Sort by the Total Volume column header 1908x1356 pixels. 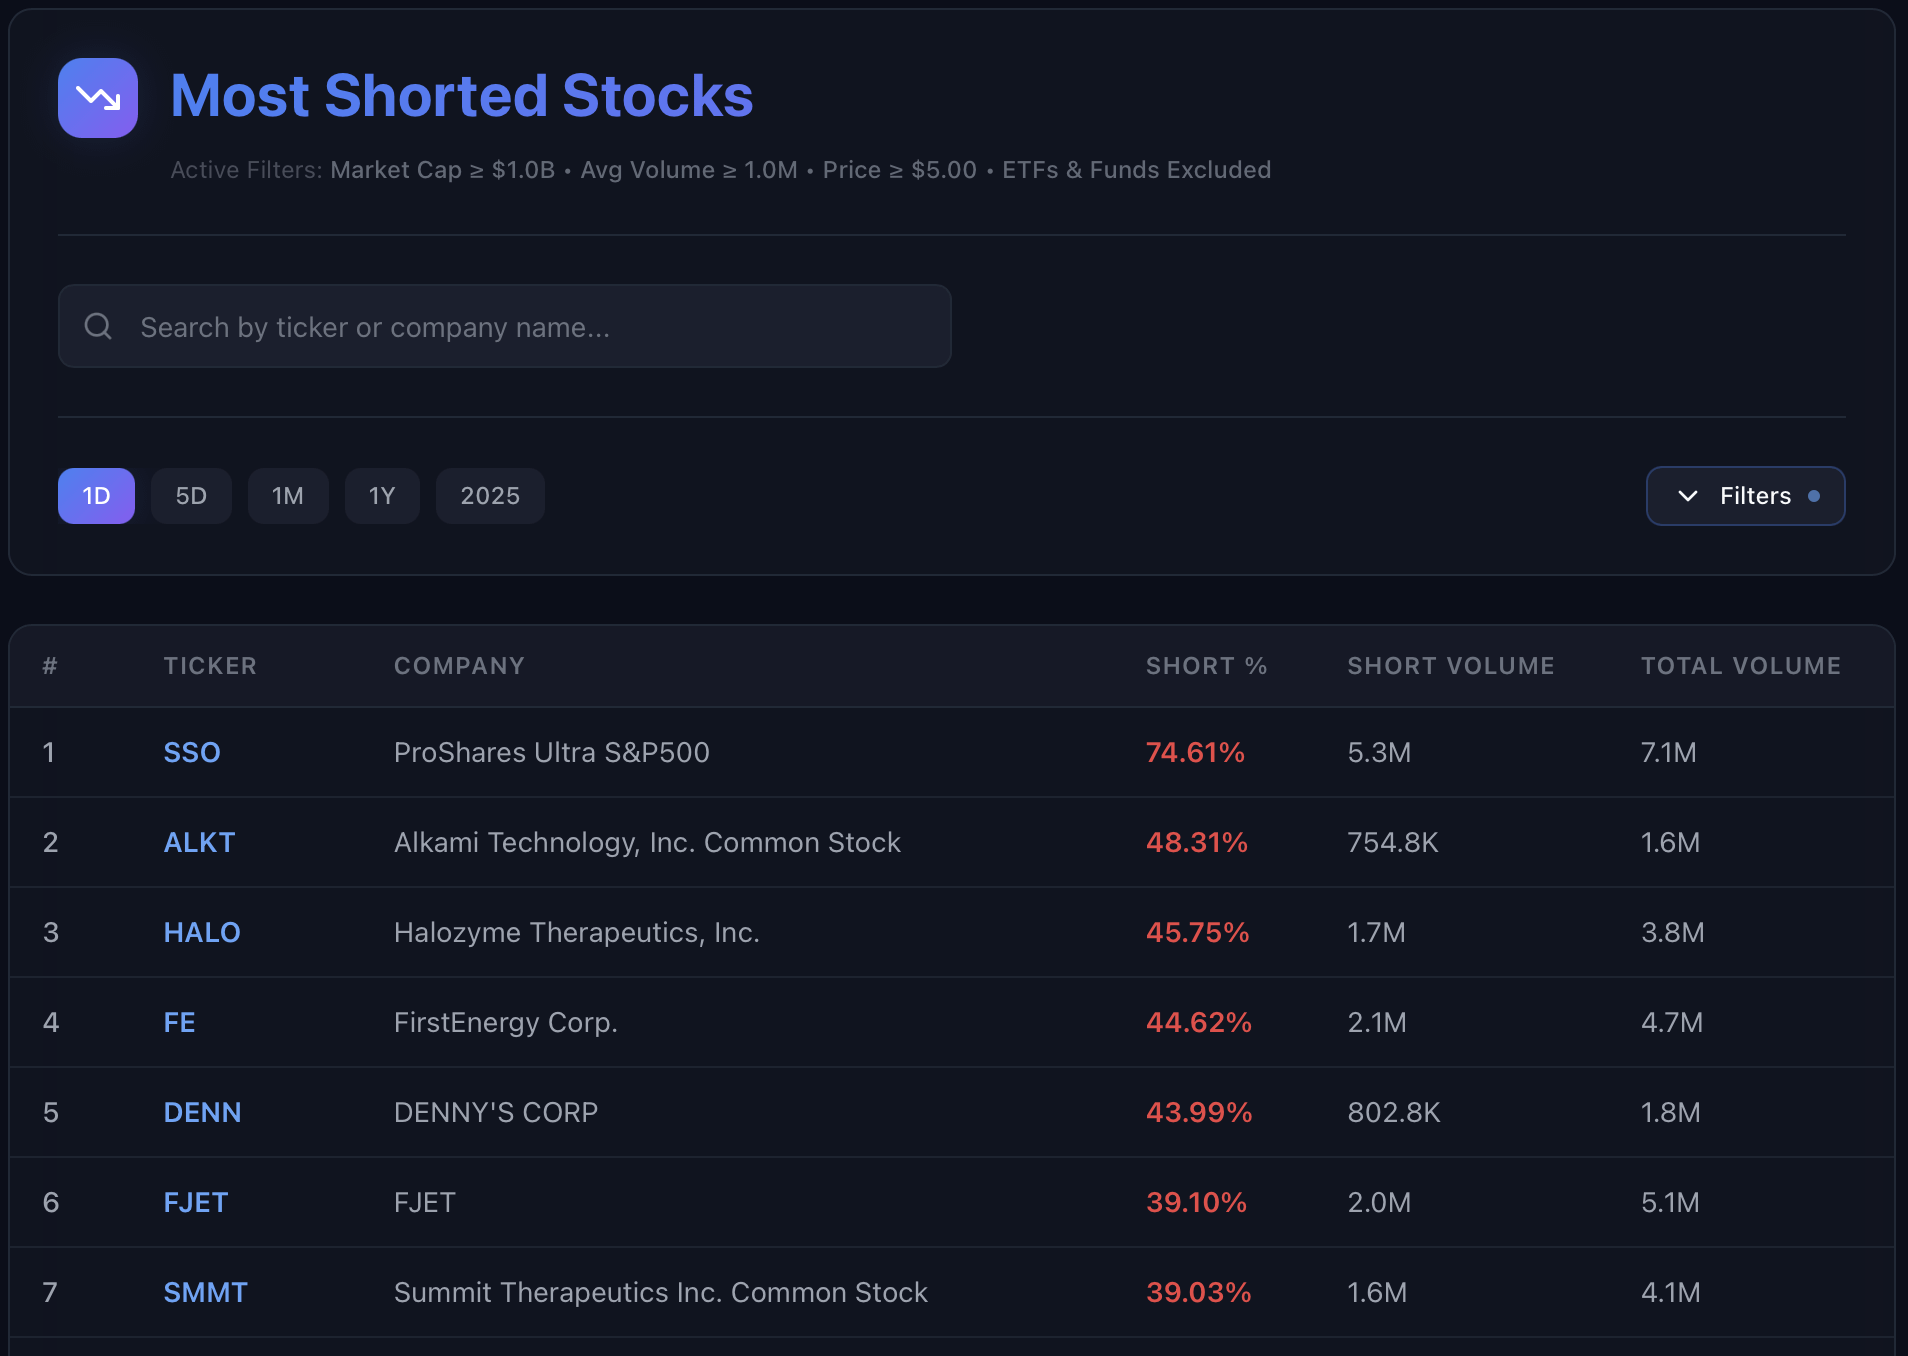tap(1740, 666)
